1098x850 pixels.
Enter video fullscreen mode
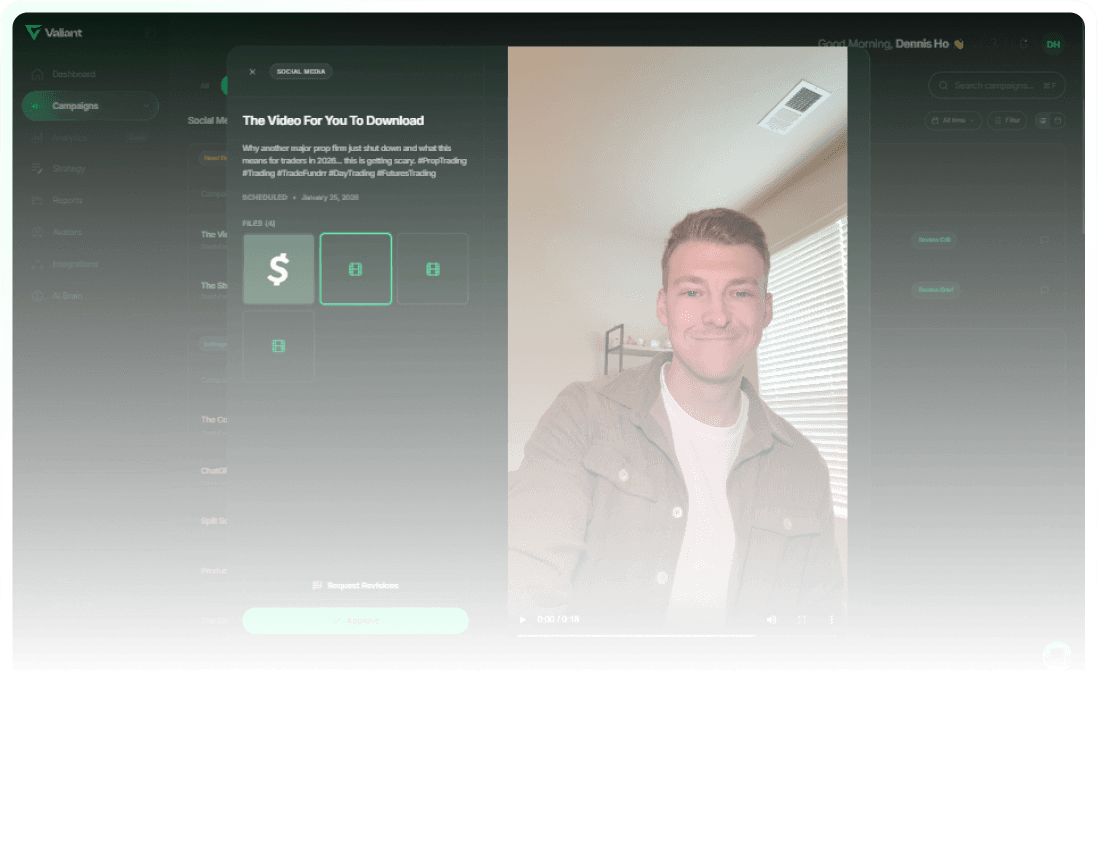pyautogui.click(x=802, y=620)
